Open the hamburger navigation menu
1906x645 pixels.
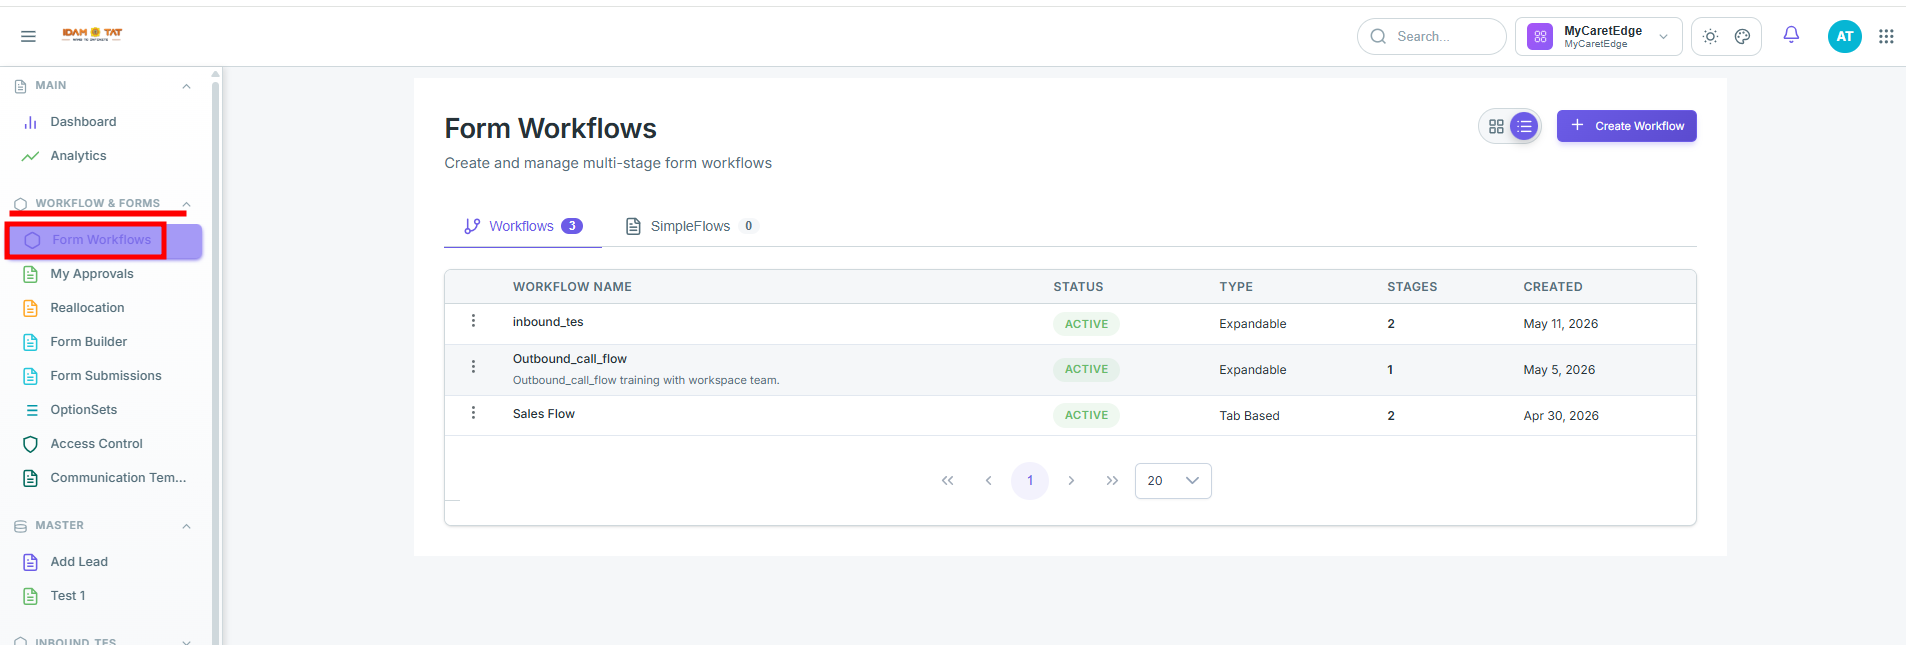click(x=28, y=36)
